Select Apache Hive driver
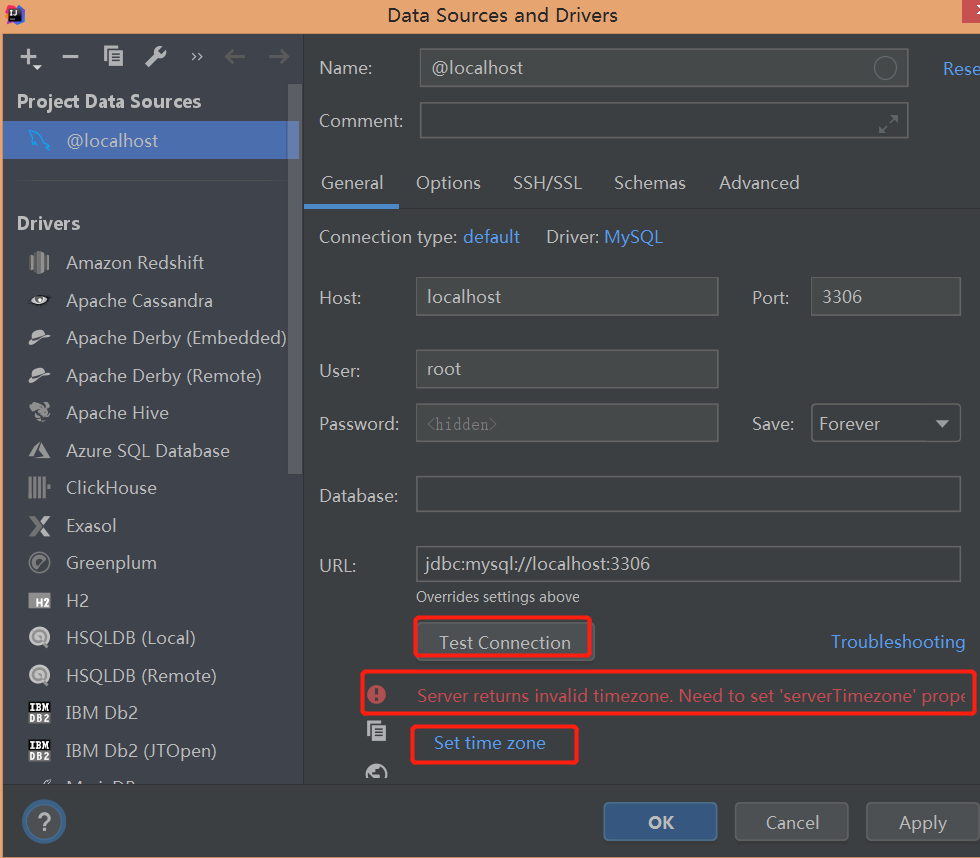The width and height of the screenshot is (980, 858). click(118, 412)
